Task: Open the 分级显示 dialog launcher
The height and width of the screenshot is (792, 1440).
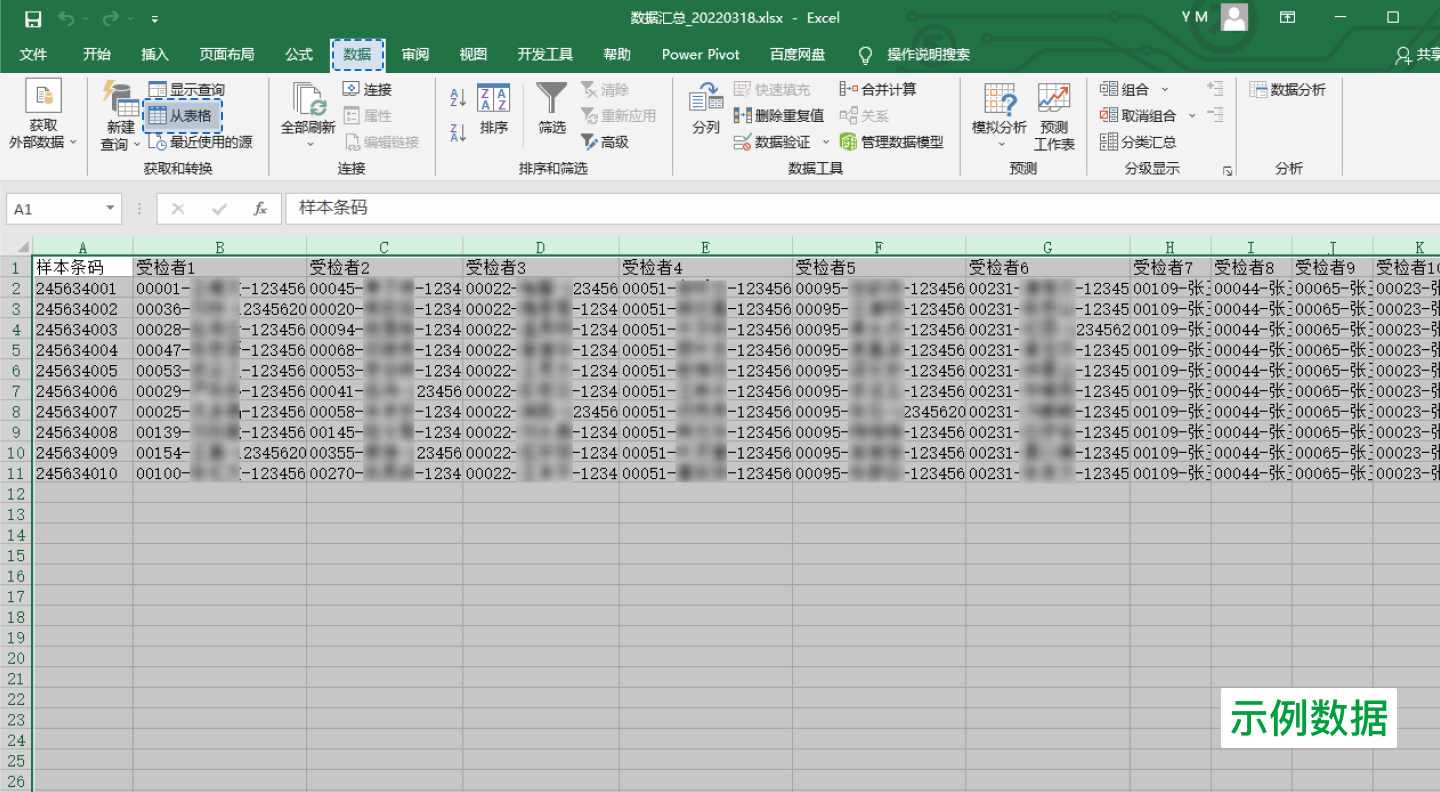Action: point(1227,171)
